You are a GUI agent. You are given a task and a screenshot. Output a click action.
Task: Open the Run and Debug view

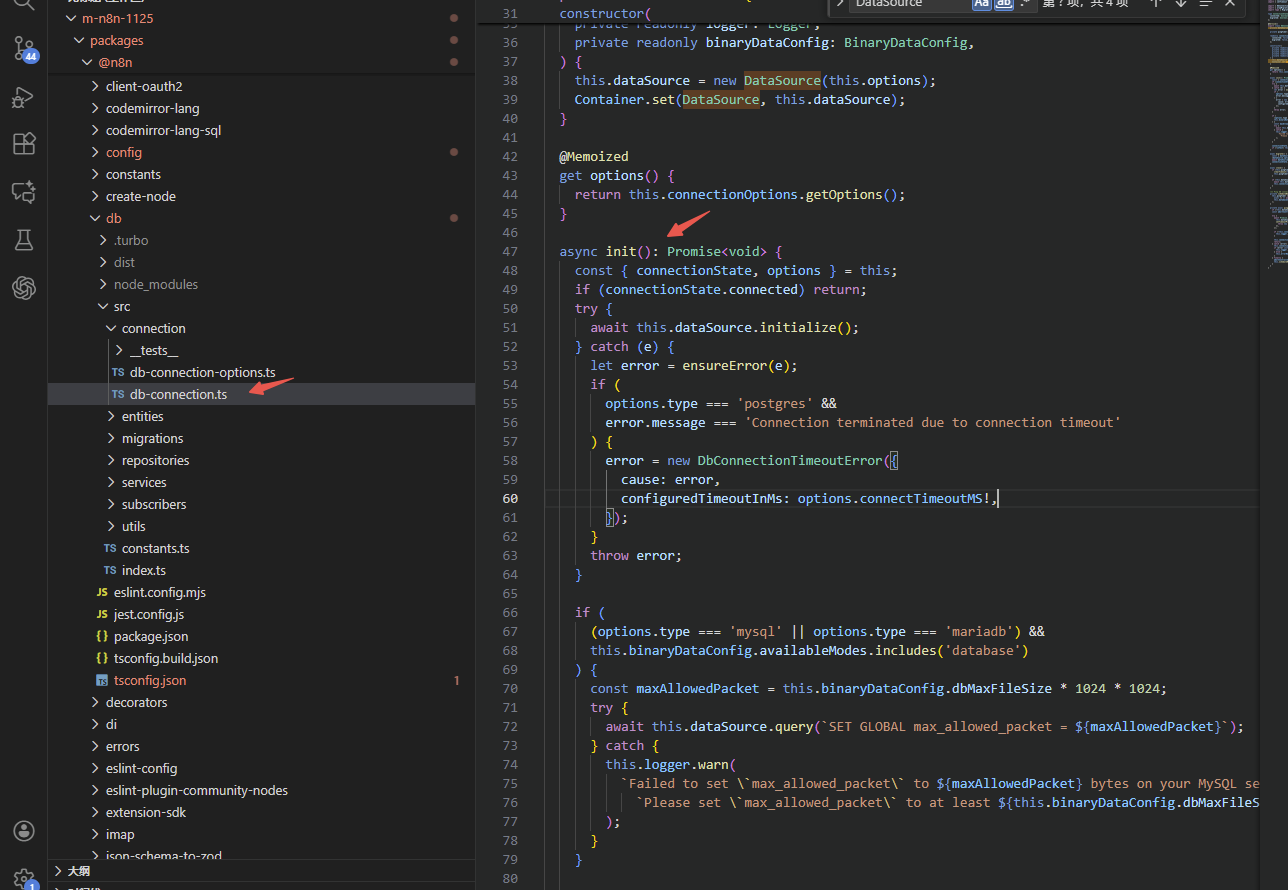tap(23, 97)
